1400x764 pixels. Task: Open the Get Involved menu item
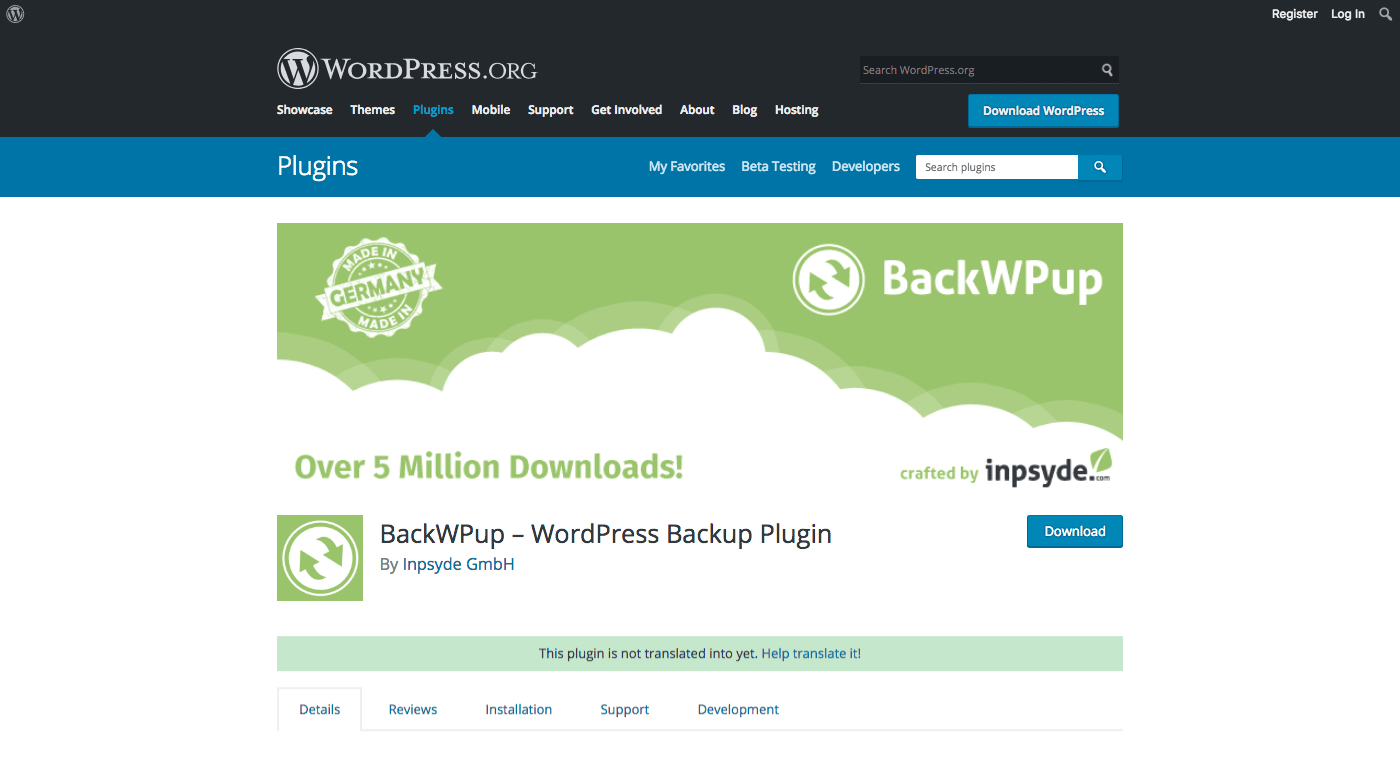627,110
